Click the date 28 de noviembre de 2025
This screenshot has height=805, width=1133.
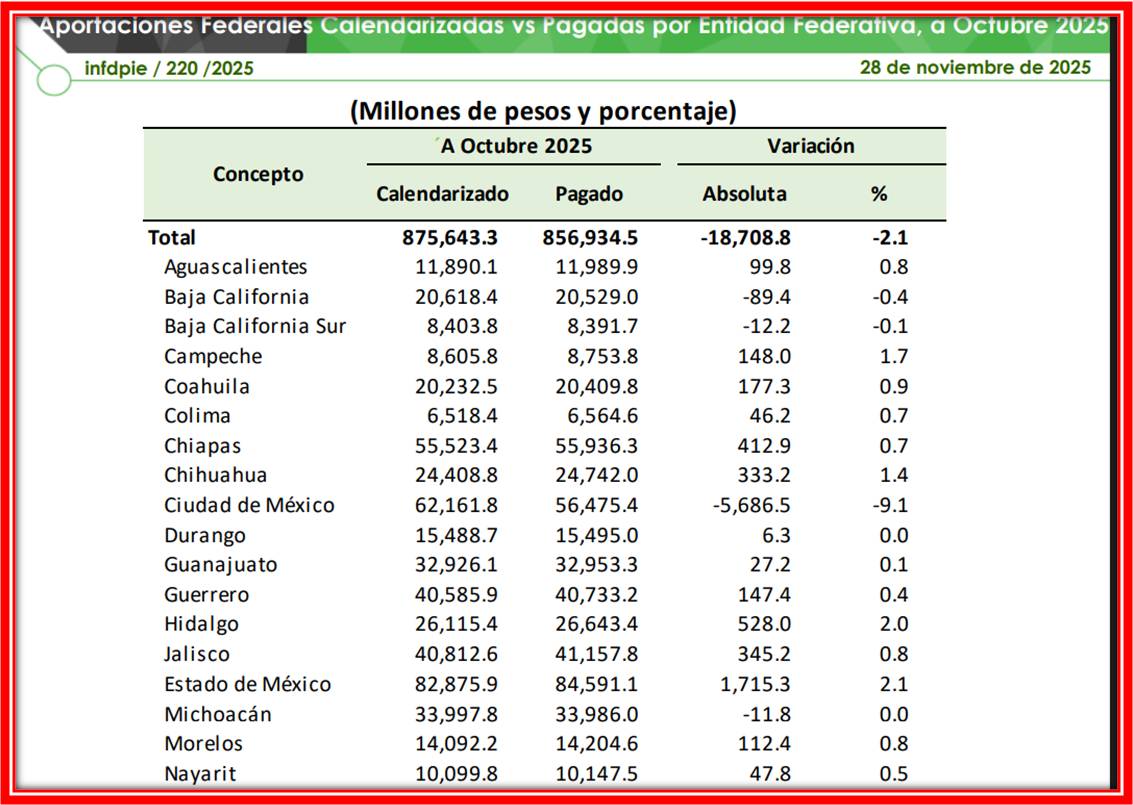[x=974, y=67]
